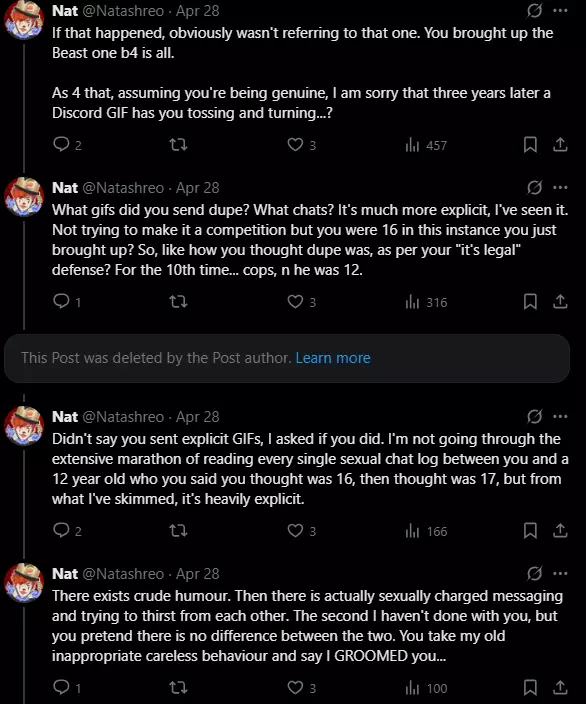The height and width of the screenshot is (704, 586).
Task: Open Grok icon on first post
Action: click(x=534, y=10)
